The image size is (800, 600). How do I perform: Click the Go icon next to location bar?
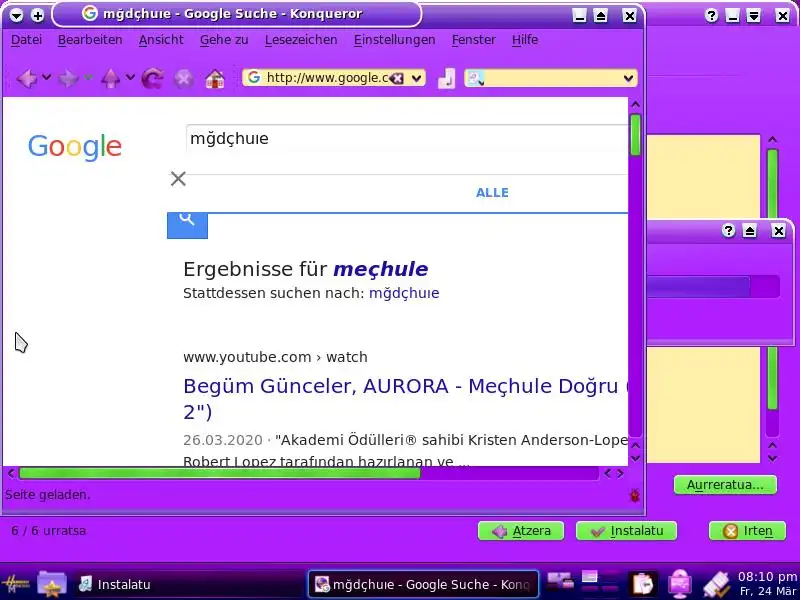(446, 79)
